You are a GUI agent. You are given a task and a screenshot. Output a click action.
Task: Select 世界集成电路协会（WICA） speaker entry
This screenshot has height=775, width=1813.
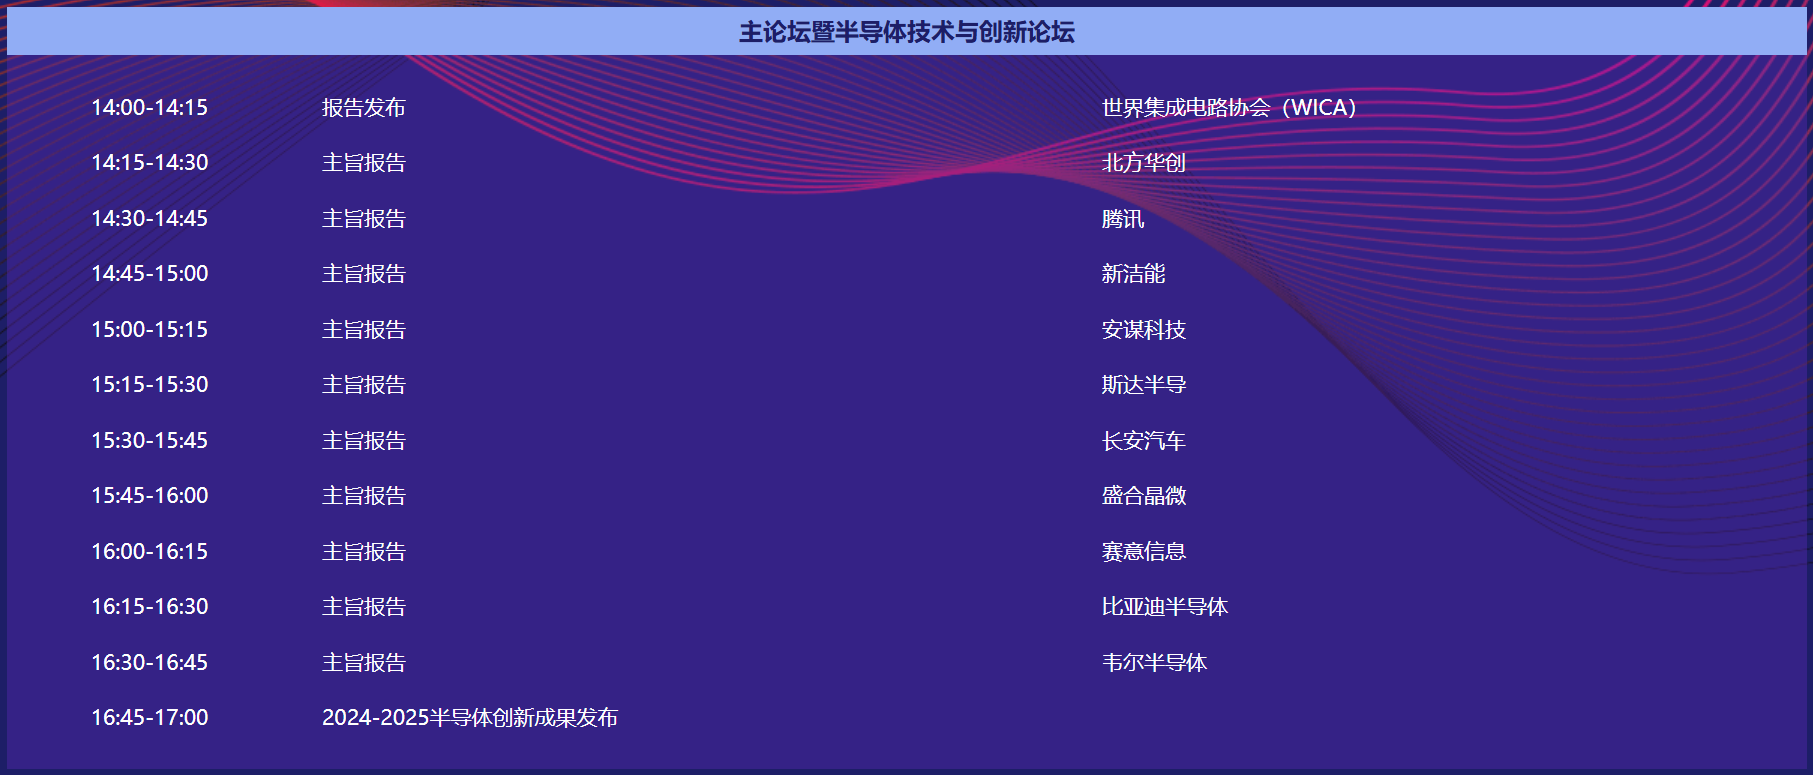1229,107
